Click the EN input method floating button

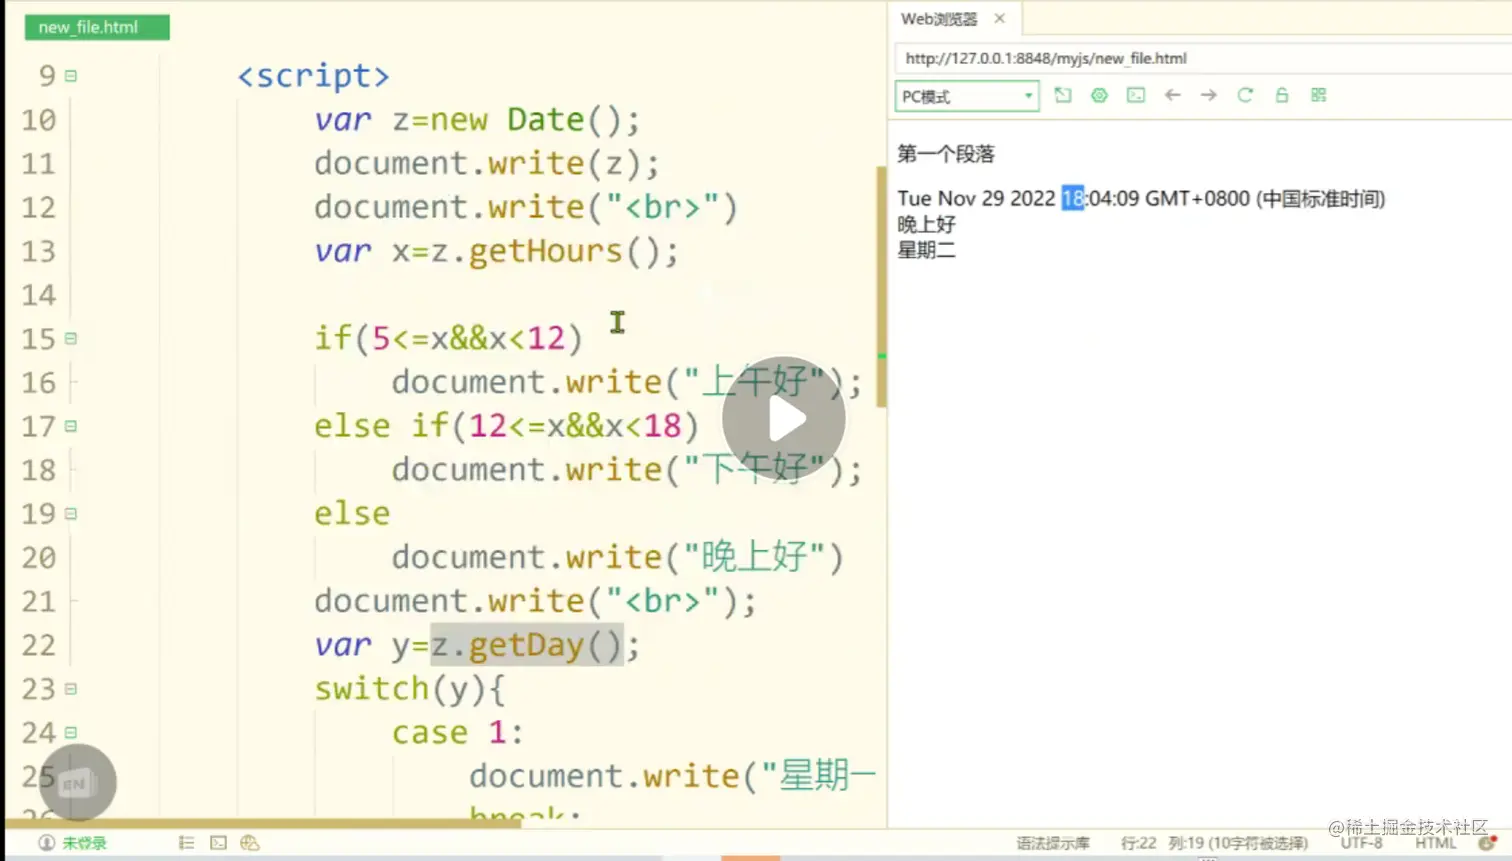pyautogui.click(x=77, y=783)
